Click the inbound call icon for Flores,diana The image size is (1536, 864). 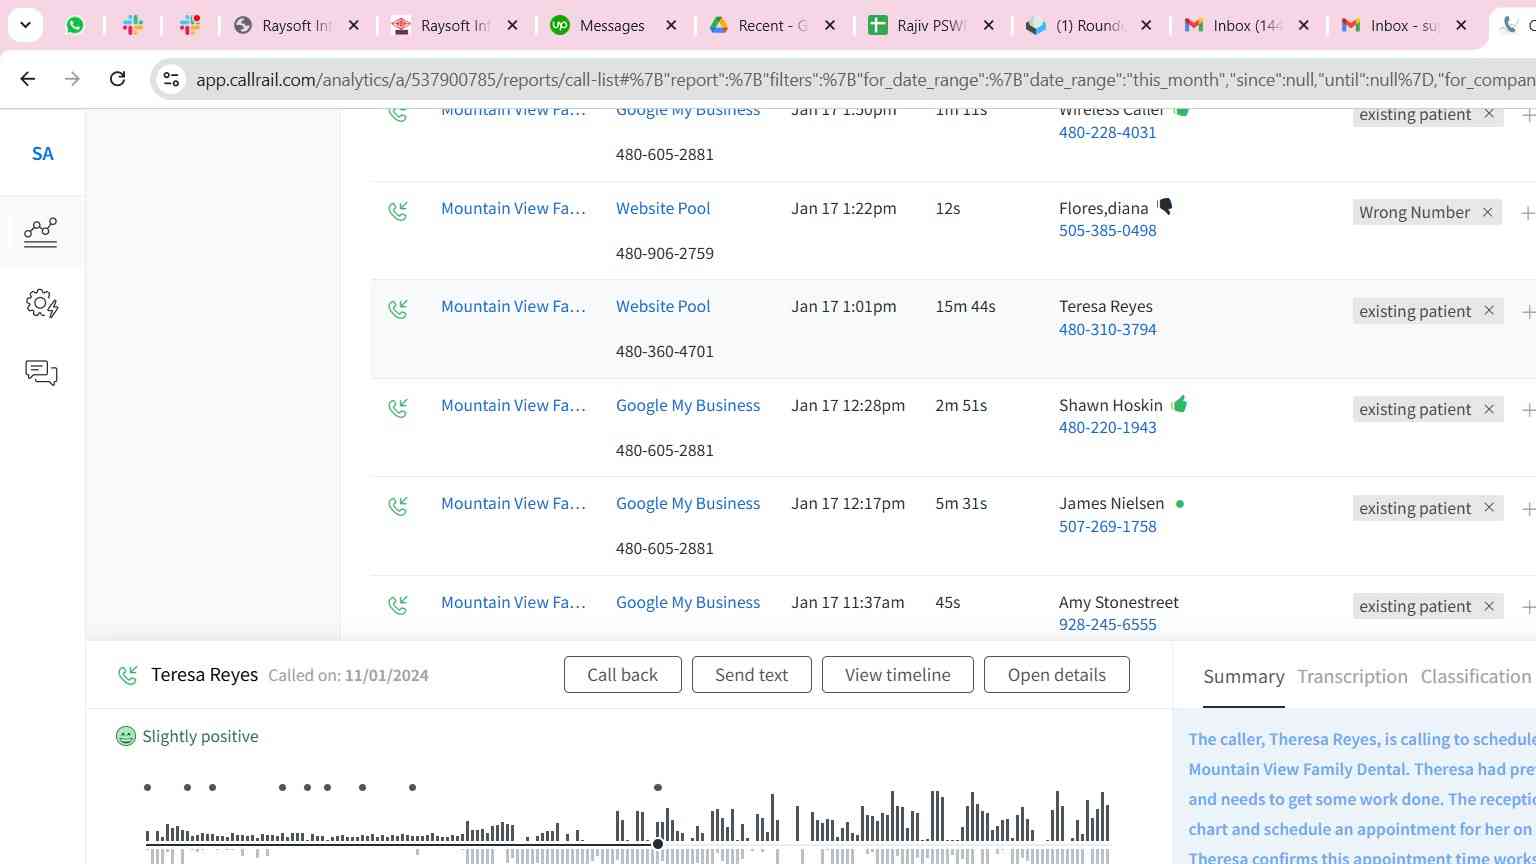[398, 211]
